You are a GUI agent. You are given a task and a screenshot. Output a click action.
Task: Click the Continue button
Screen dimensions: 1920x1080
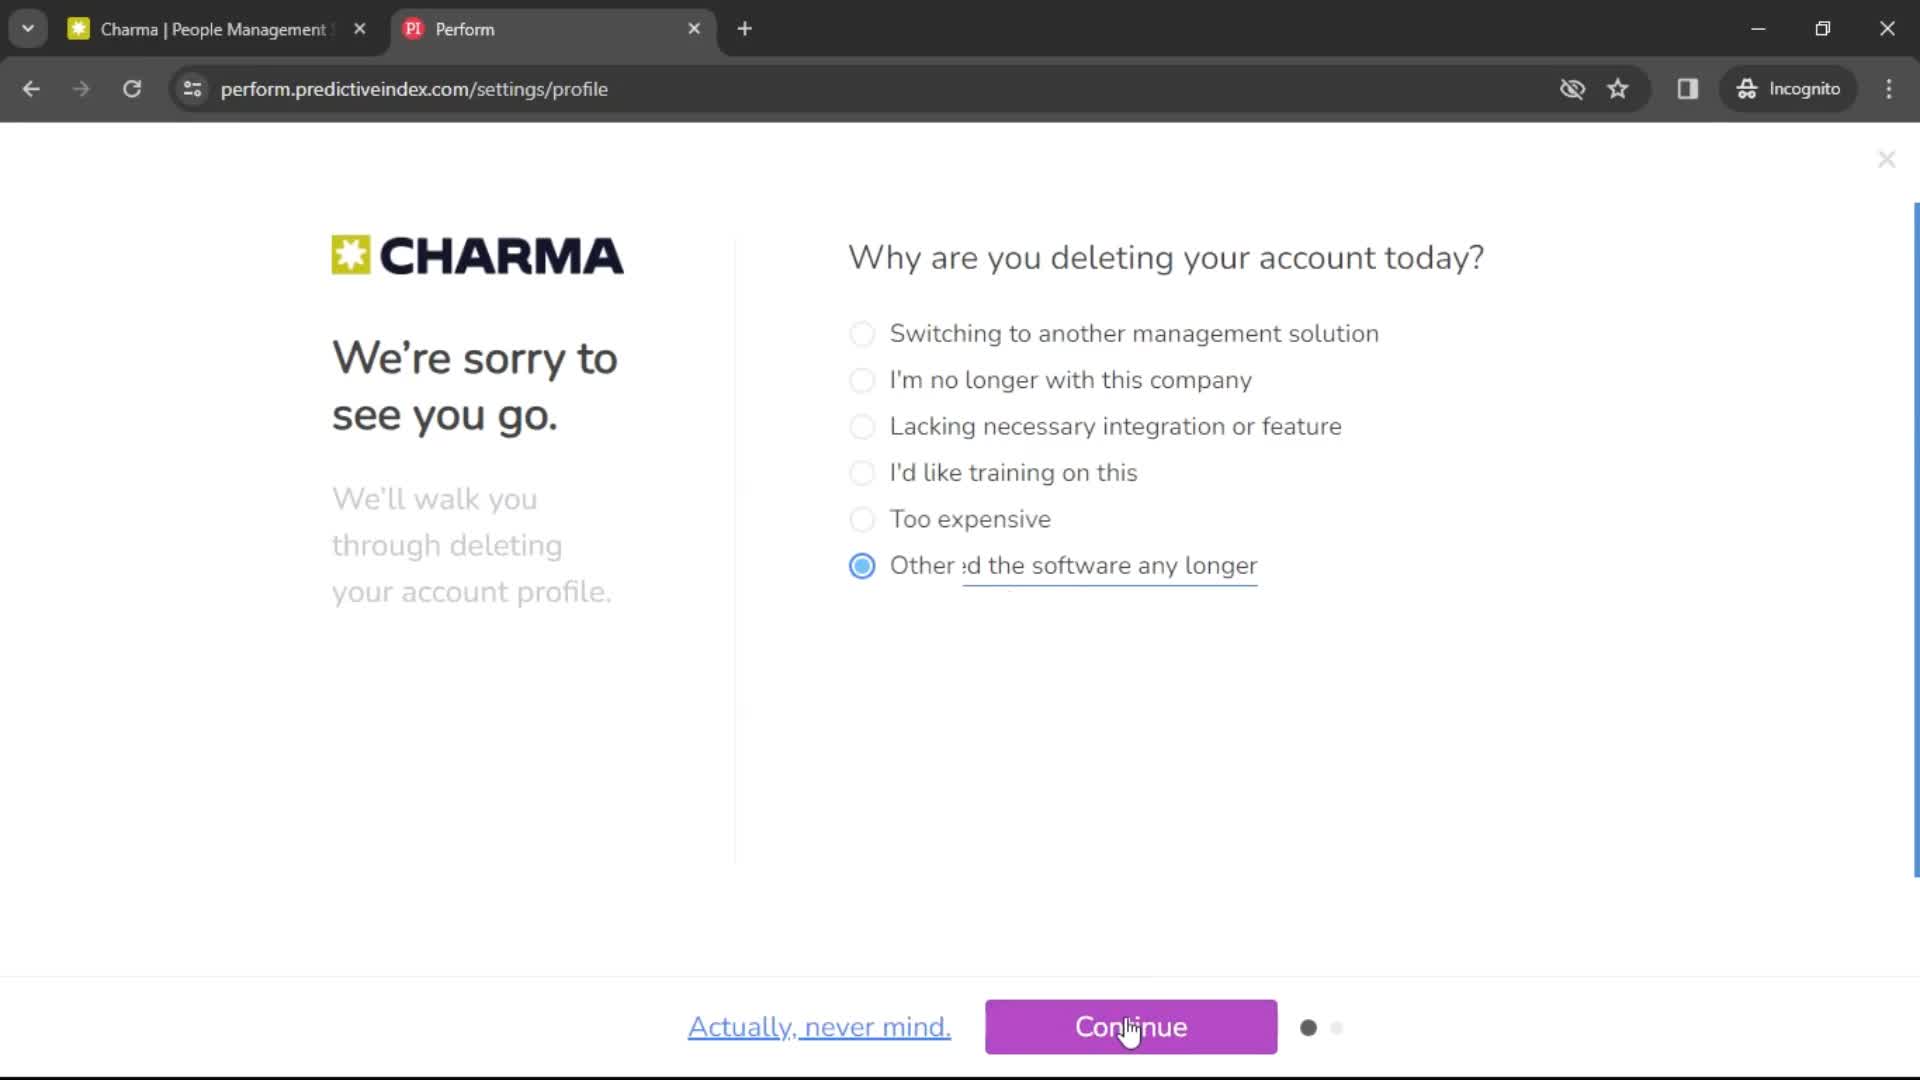(x=1131, y=1027)
